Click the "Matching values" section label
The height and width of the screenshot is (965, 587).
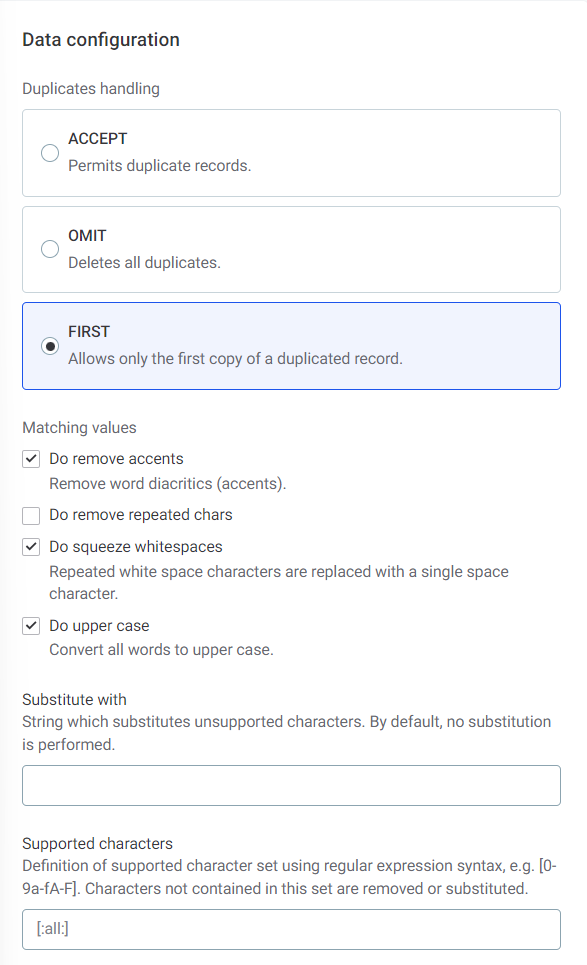pos(79,427)
